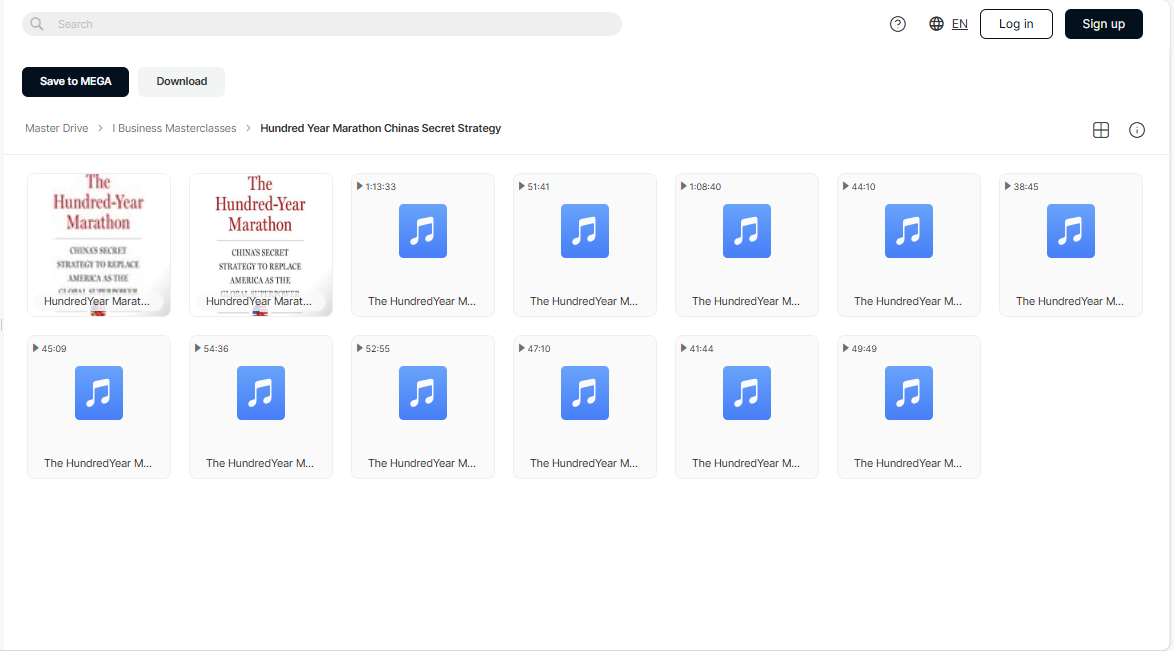Screen dimensions: 1174x651
Task: Click music icon of 41:44 audio file
Action: [746, 393]
